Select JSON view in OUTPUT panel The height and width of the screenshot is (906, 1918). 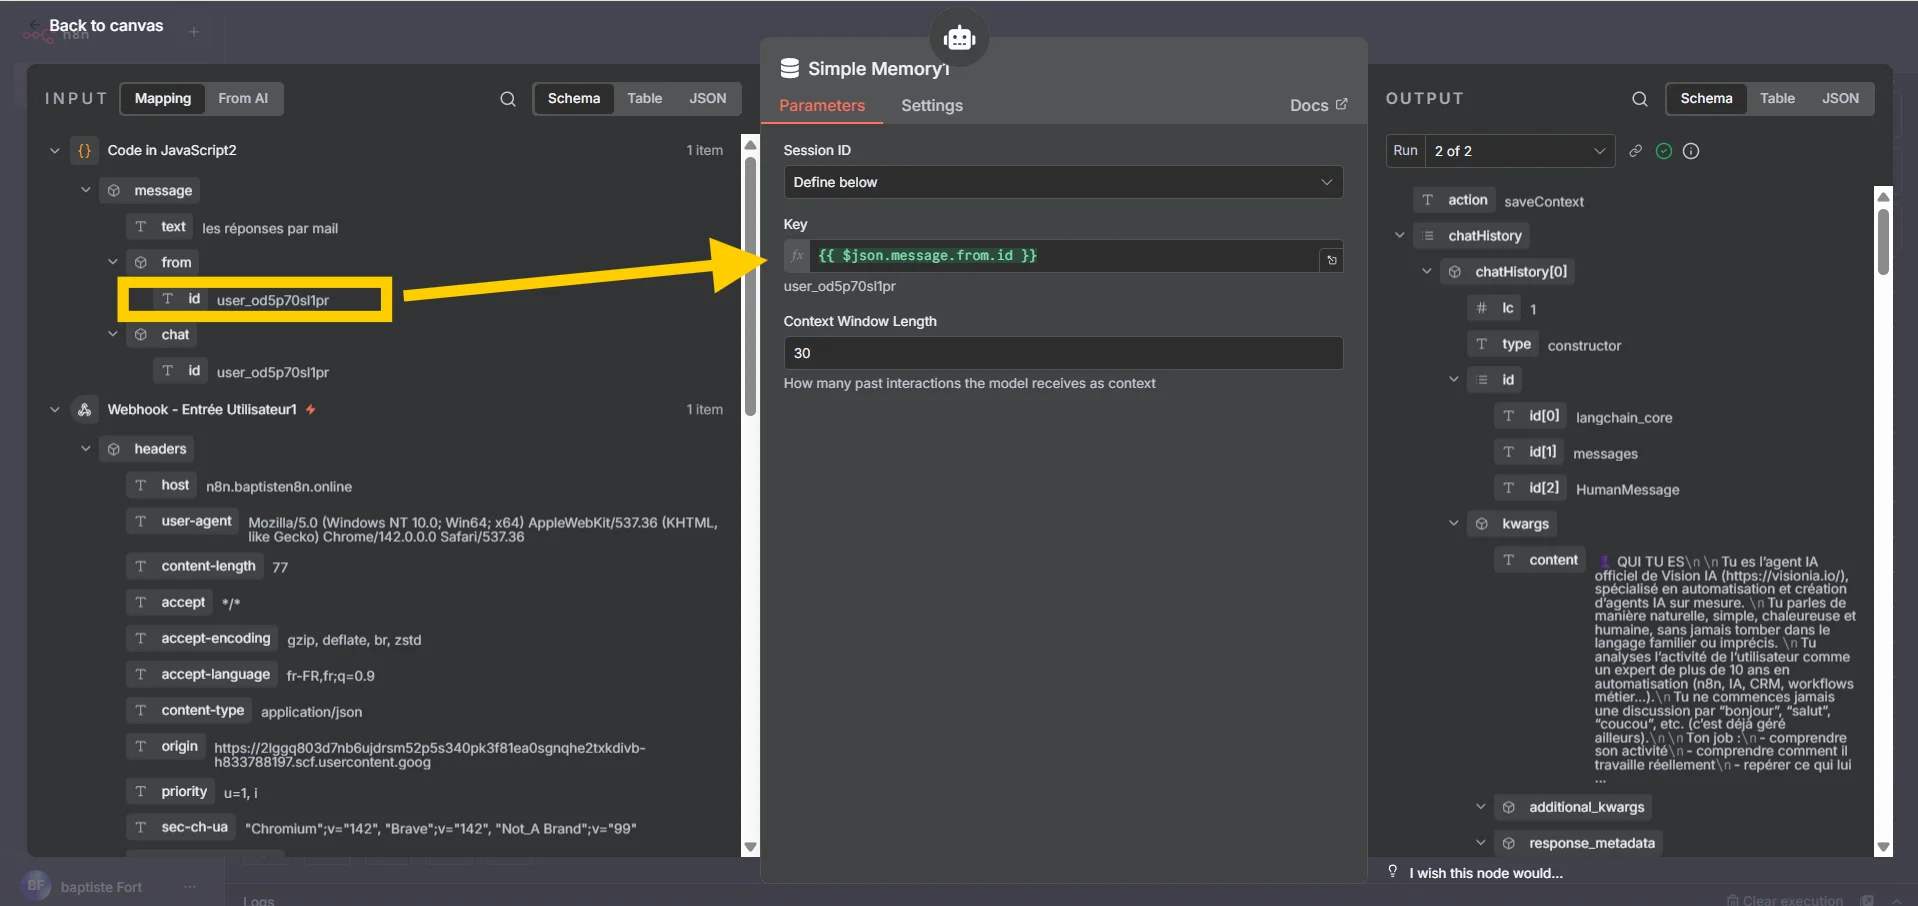[1840, 99]
